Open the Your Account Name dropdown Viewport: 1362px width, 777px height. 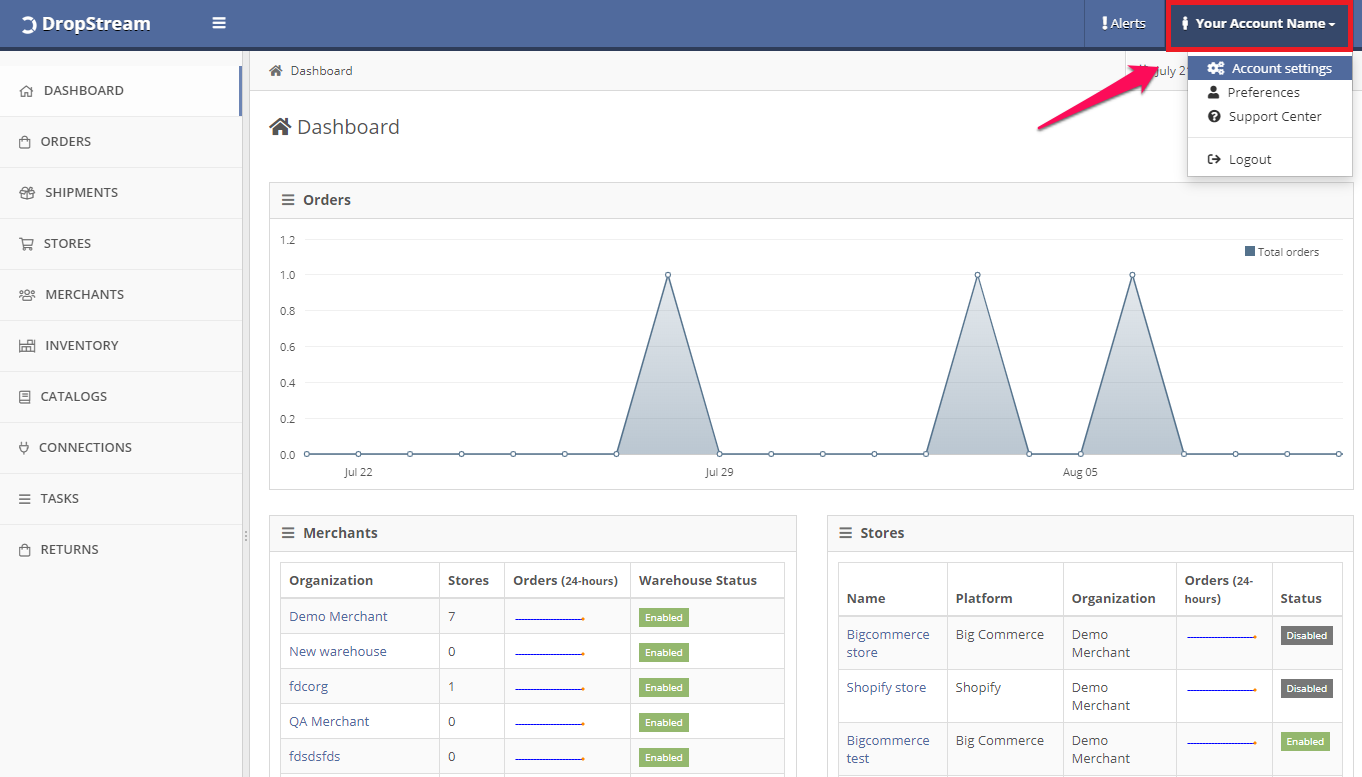click(x=1258, y=23)
